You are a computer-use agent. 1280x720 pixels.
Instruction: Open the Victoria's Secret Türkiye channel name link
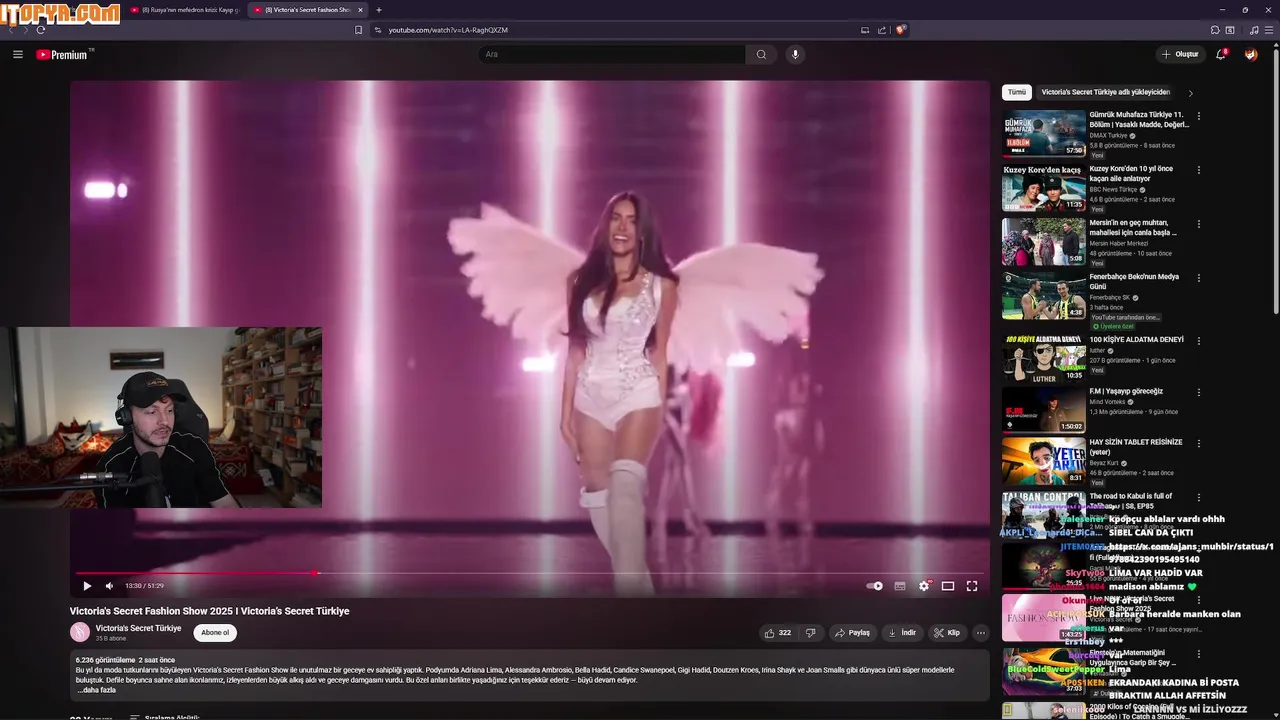point(138,628)
